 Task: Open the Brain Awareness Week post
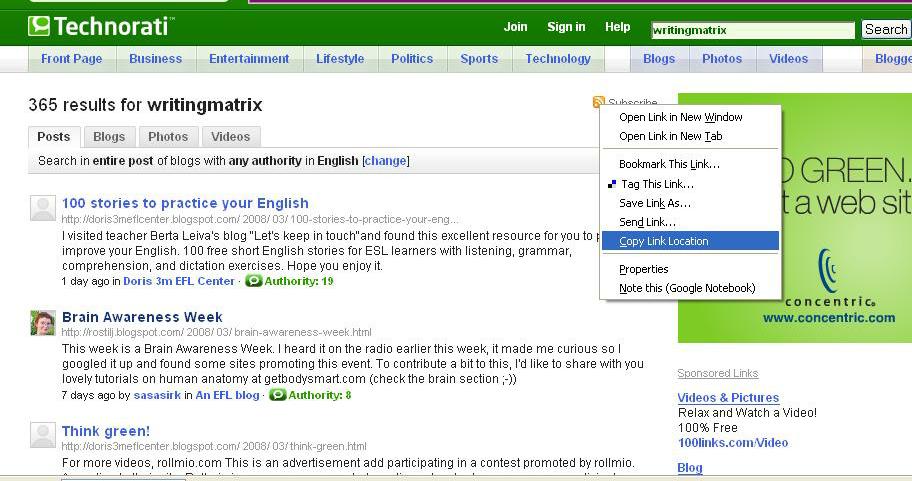[142, 317]
